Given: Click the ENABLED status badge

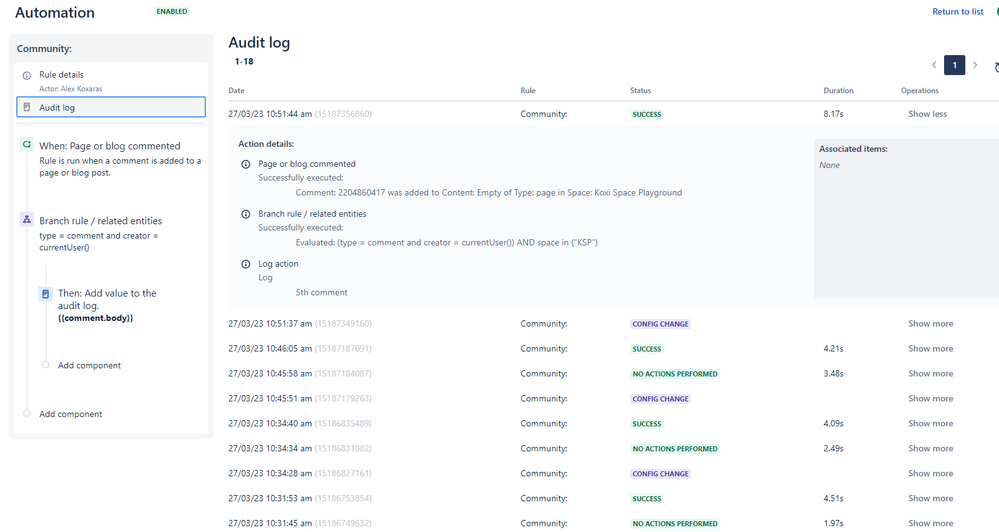Looking at the screenshot, I should (x=172, y=11).
